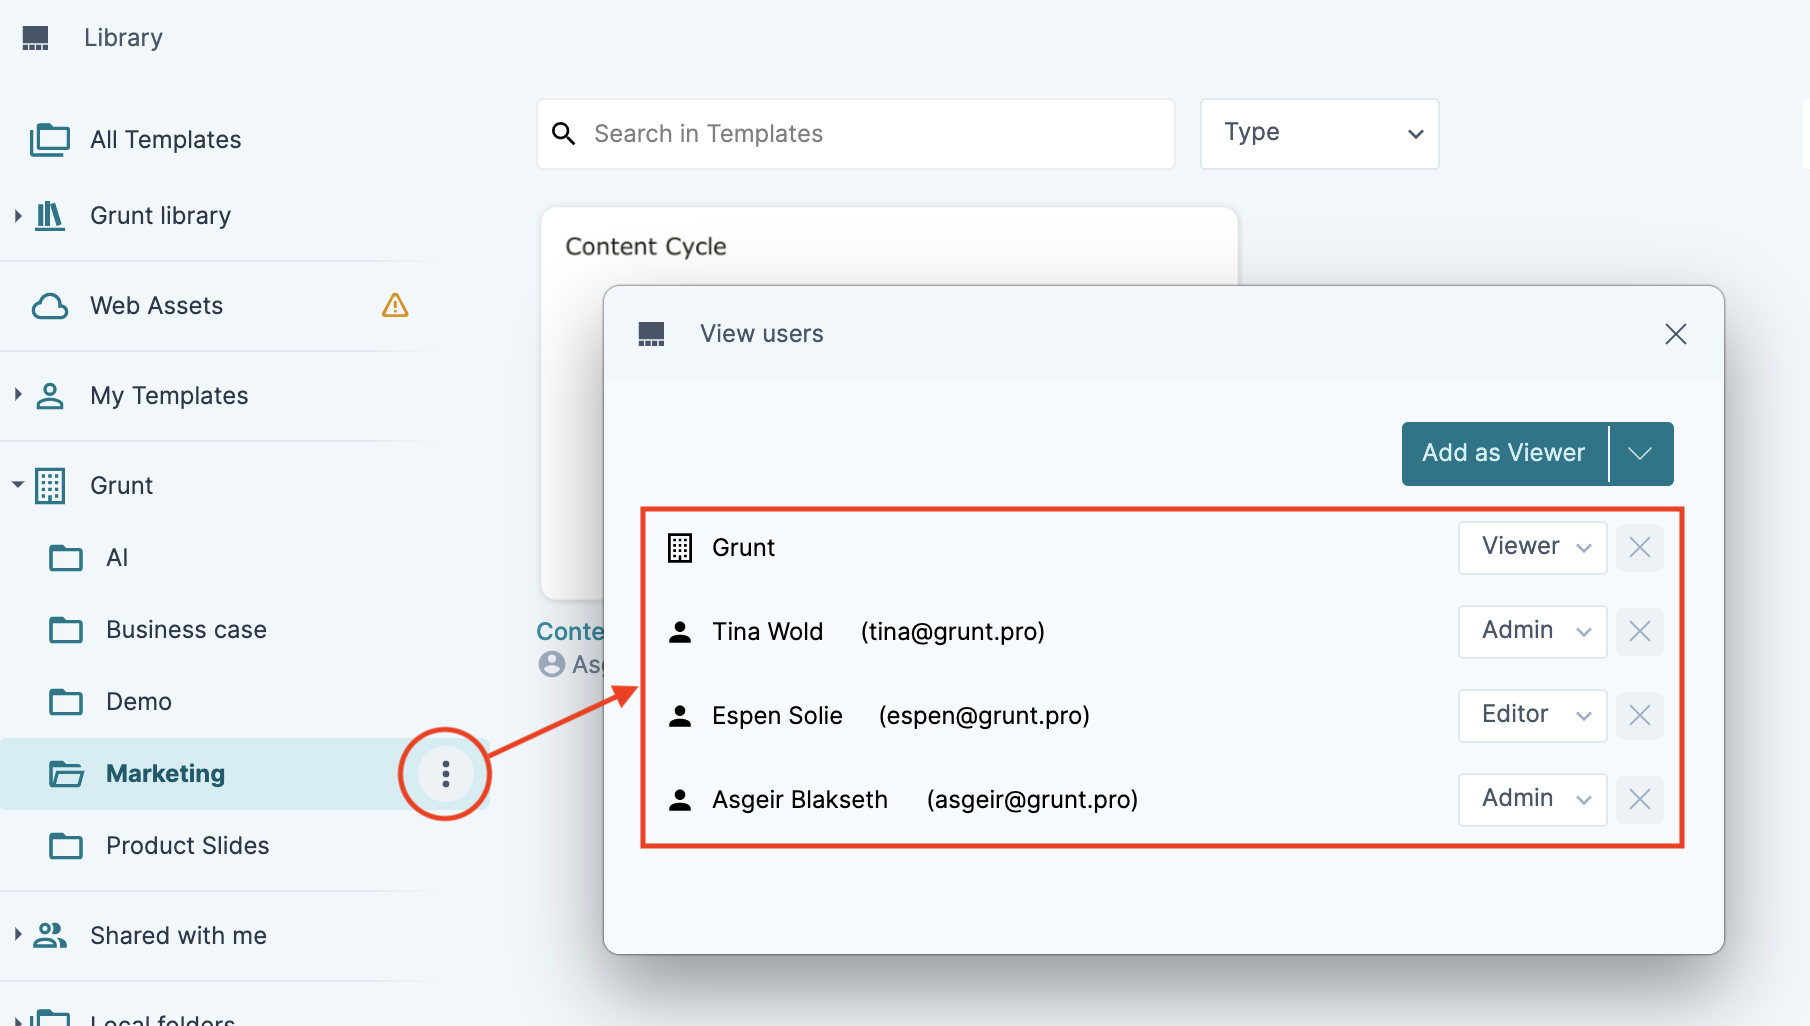
Task: Open the Type filter dropdown
Action: pos(1319,134)
